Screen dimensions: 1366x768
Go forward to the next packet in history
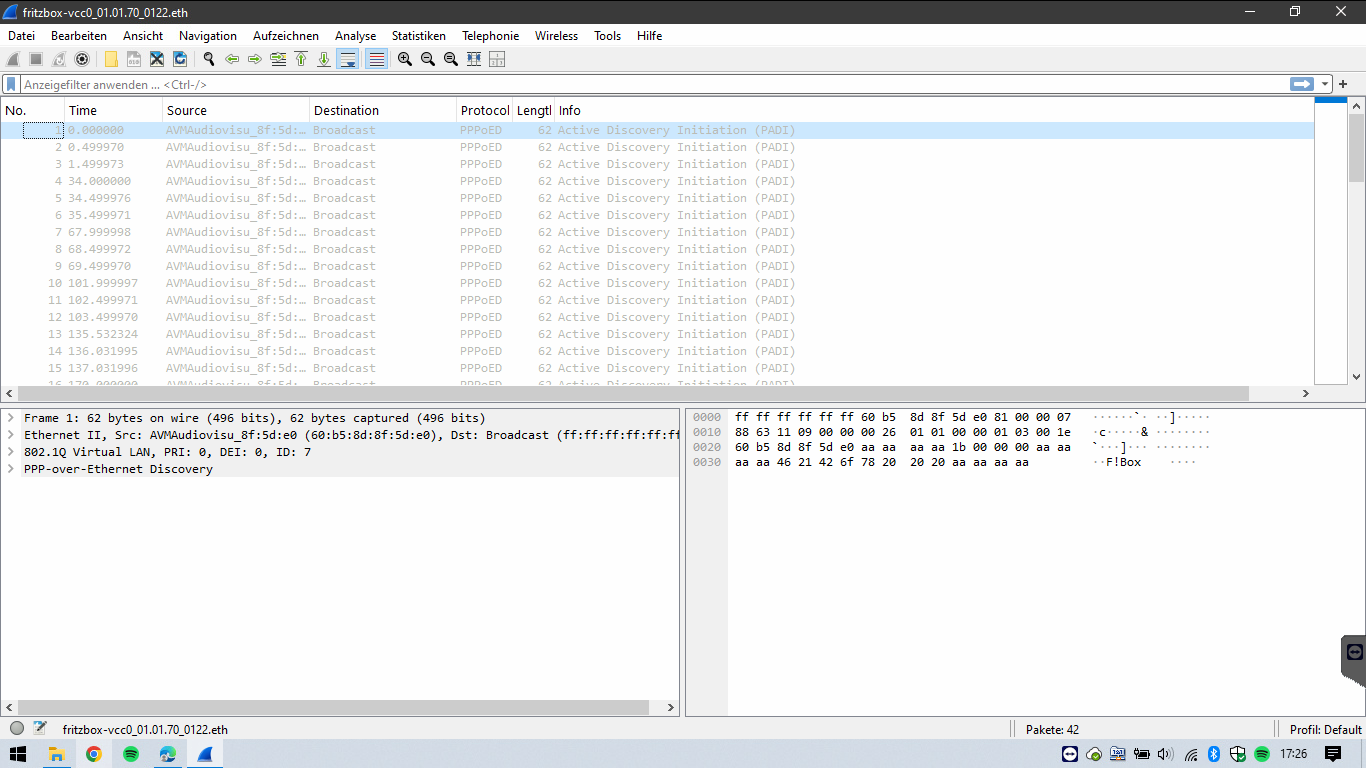pos(255,59)
